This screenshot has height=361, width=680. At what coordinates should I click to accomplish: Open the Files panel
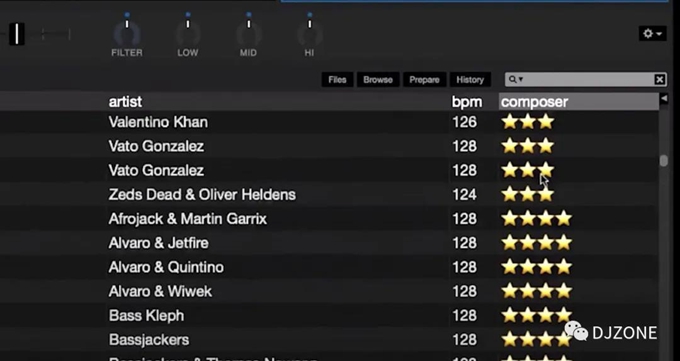coord(337,80)
